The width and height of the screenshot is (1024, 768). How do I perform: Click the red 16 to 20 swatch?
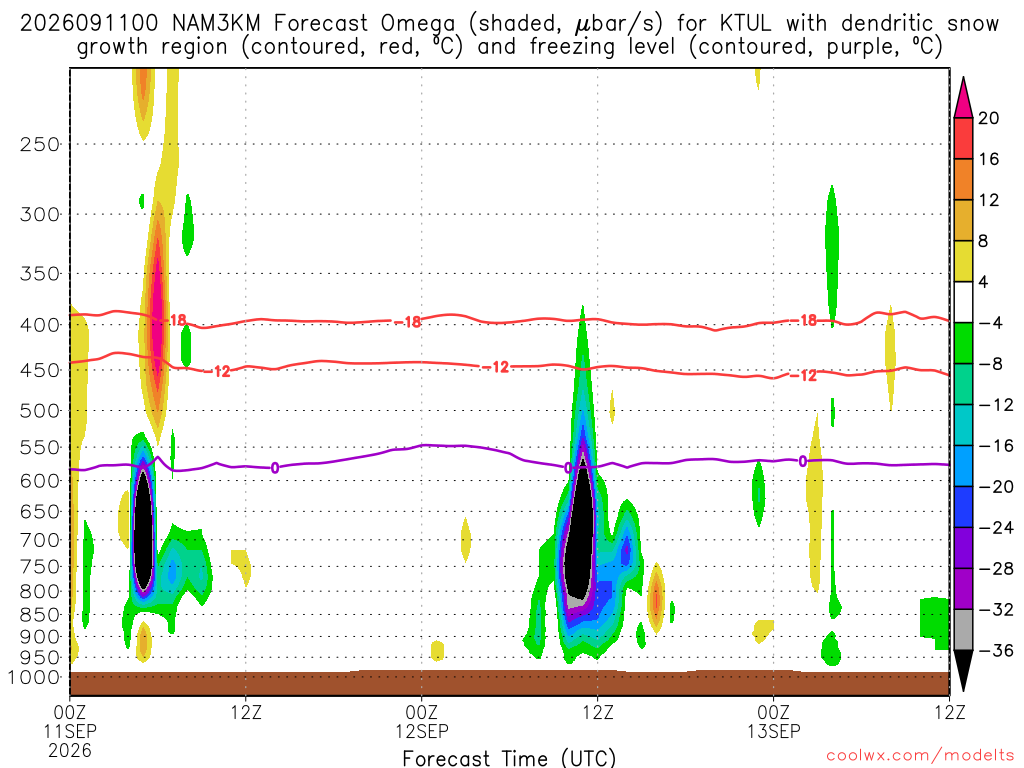(963, 138)
